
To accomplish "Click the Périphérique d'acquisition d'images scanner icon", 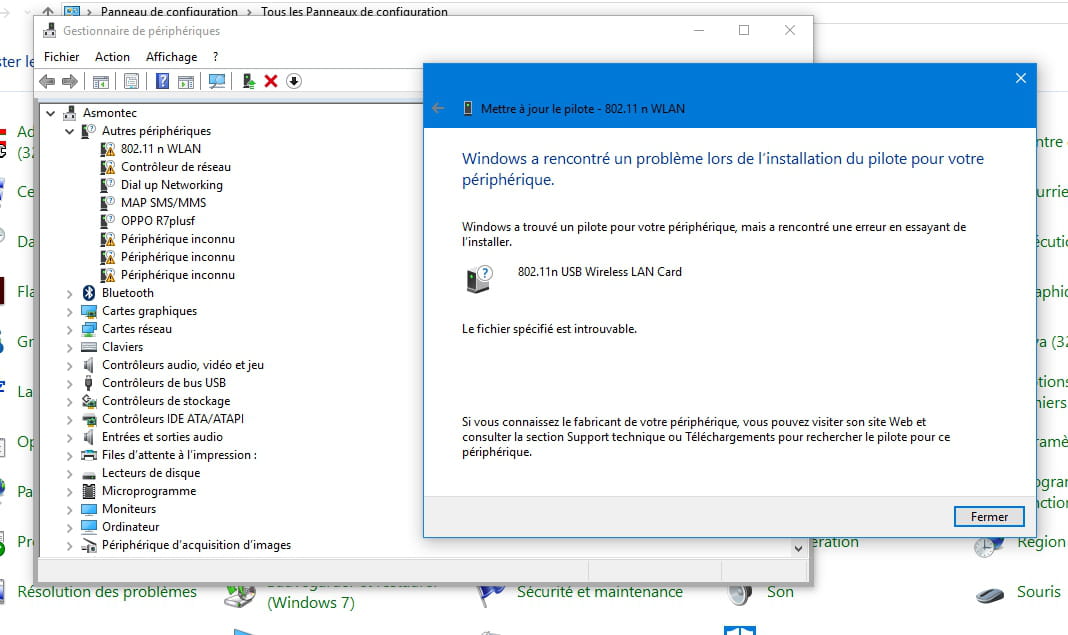I will click(x=89, y=545).
